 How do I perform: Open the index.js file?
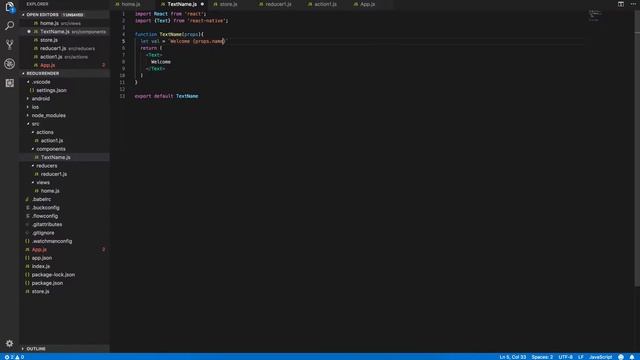click(64, 266)
